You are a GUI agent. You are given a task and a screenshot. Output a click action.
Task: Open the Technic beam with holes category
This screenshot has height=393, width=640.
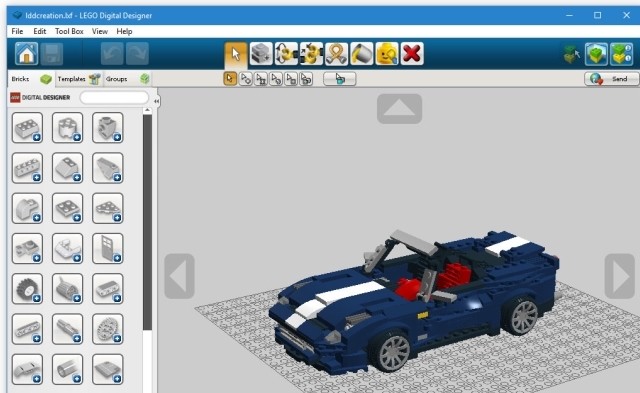108,289
